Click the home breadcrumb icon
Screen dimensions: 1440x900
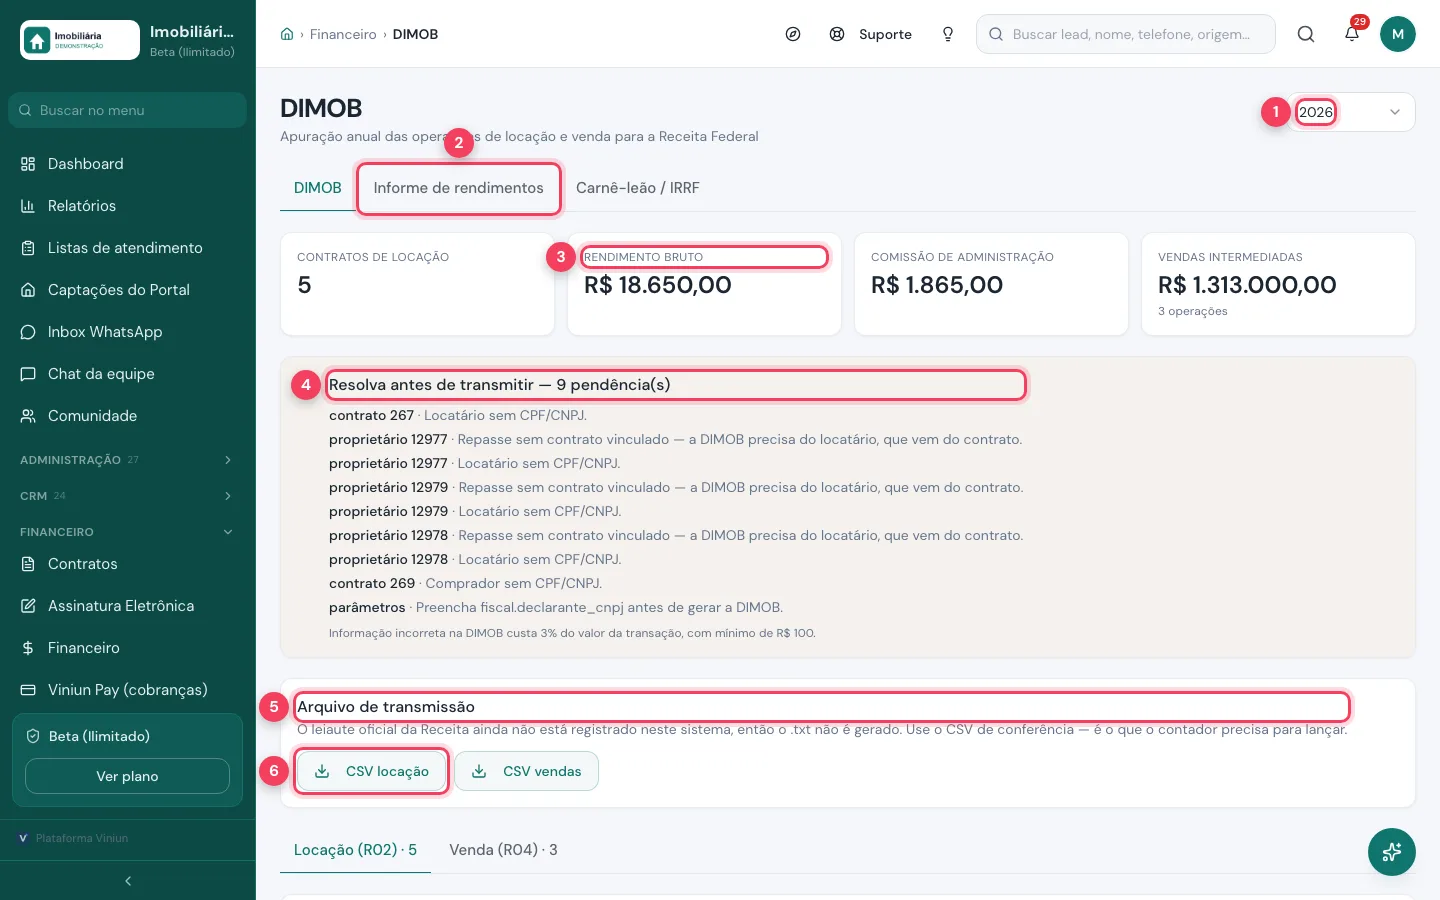[x=287, y=34]
